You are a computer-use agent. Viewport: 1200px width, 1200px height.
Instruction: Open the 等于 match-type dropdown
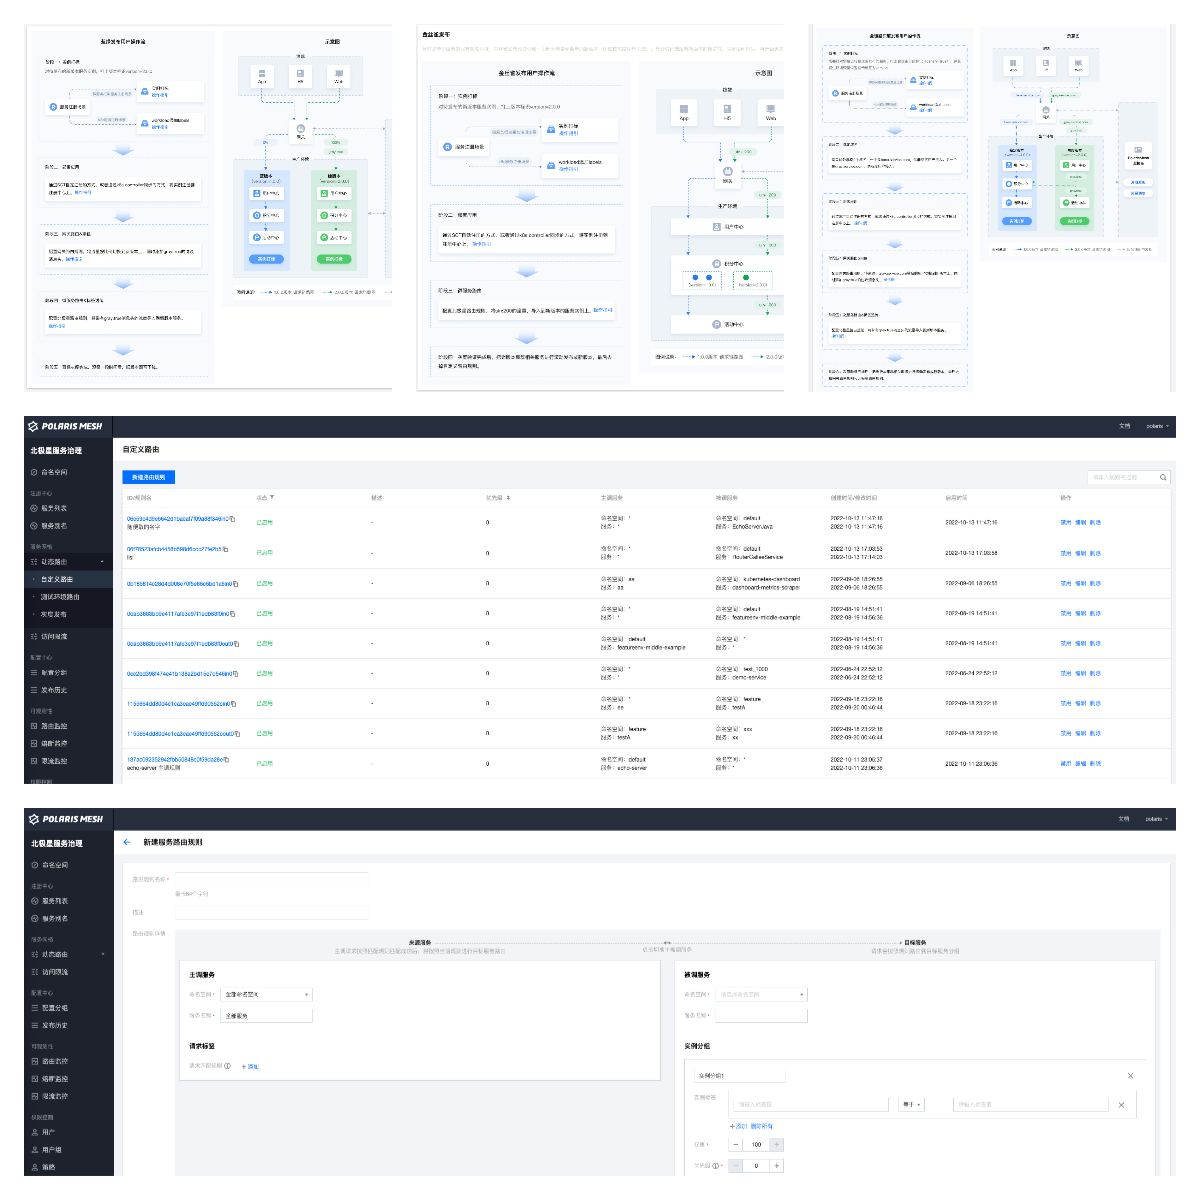click(x=911, y=1105)
